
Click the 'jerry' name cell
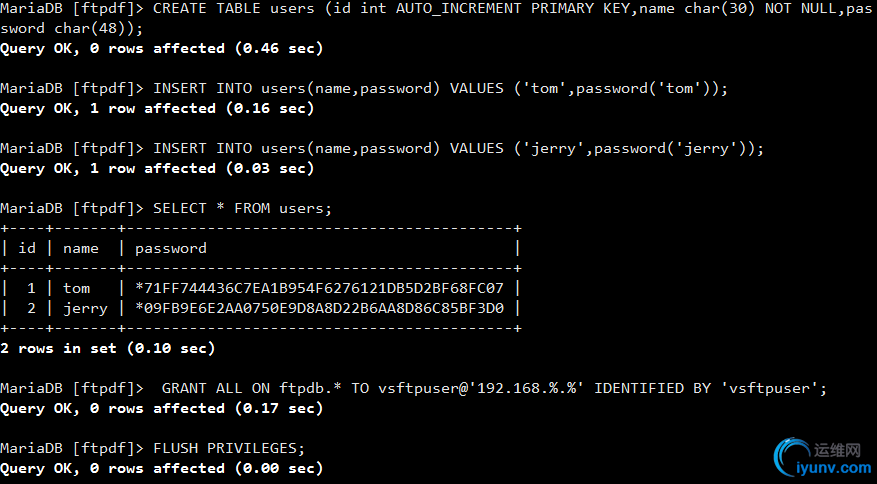coord(85,309)
